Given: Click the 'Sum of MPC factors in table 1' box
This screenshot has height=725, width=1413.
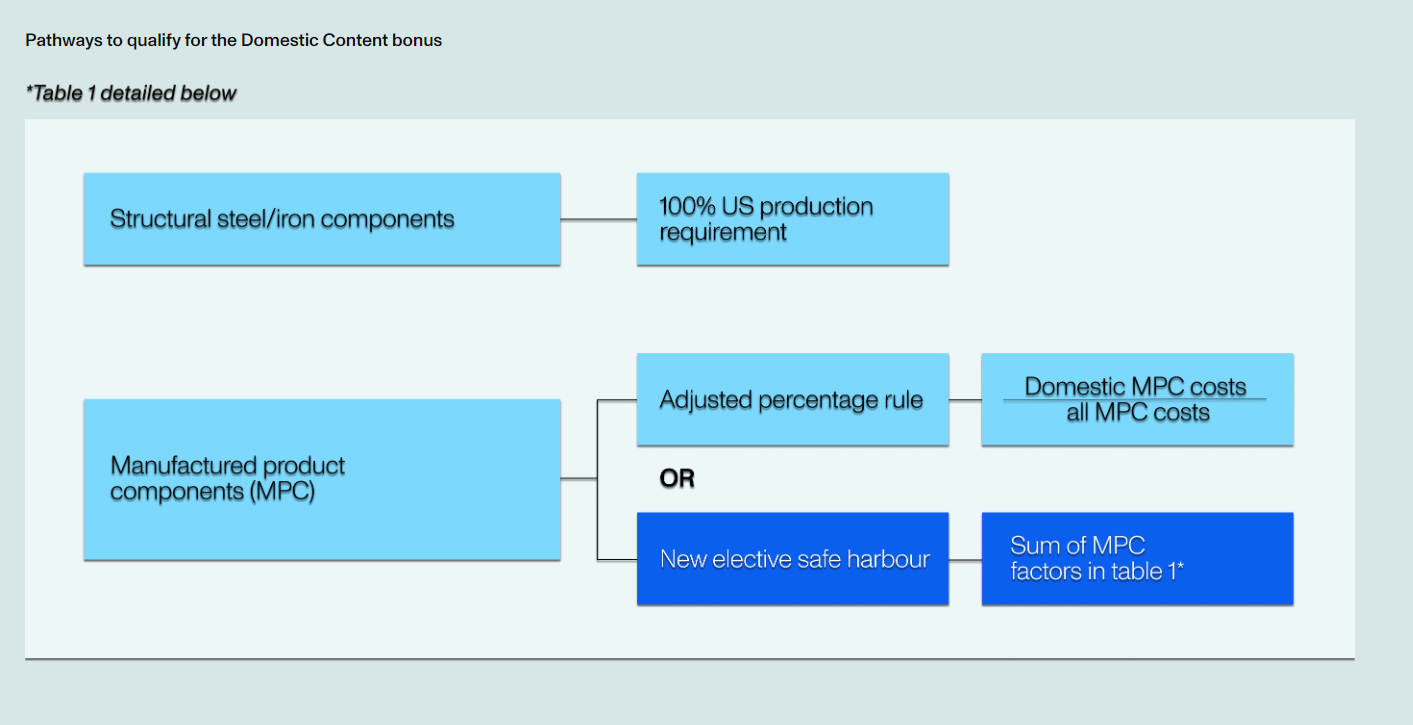Looking at the screenshot, I should (1137, 559).
